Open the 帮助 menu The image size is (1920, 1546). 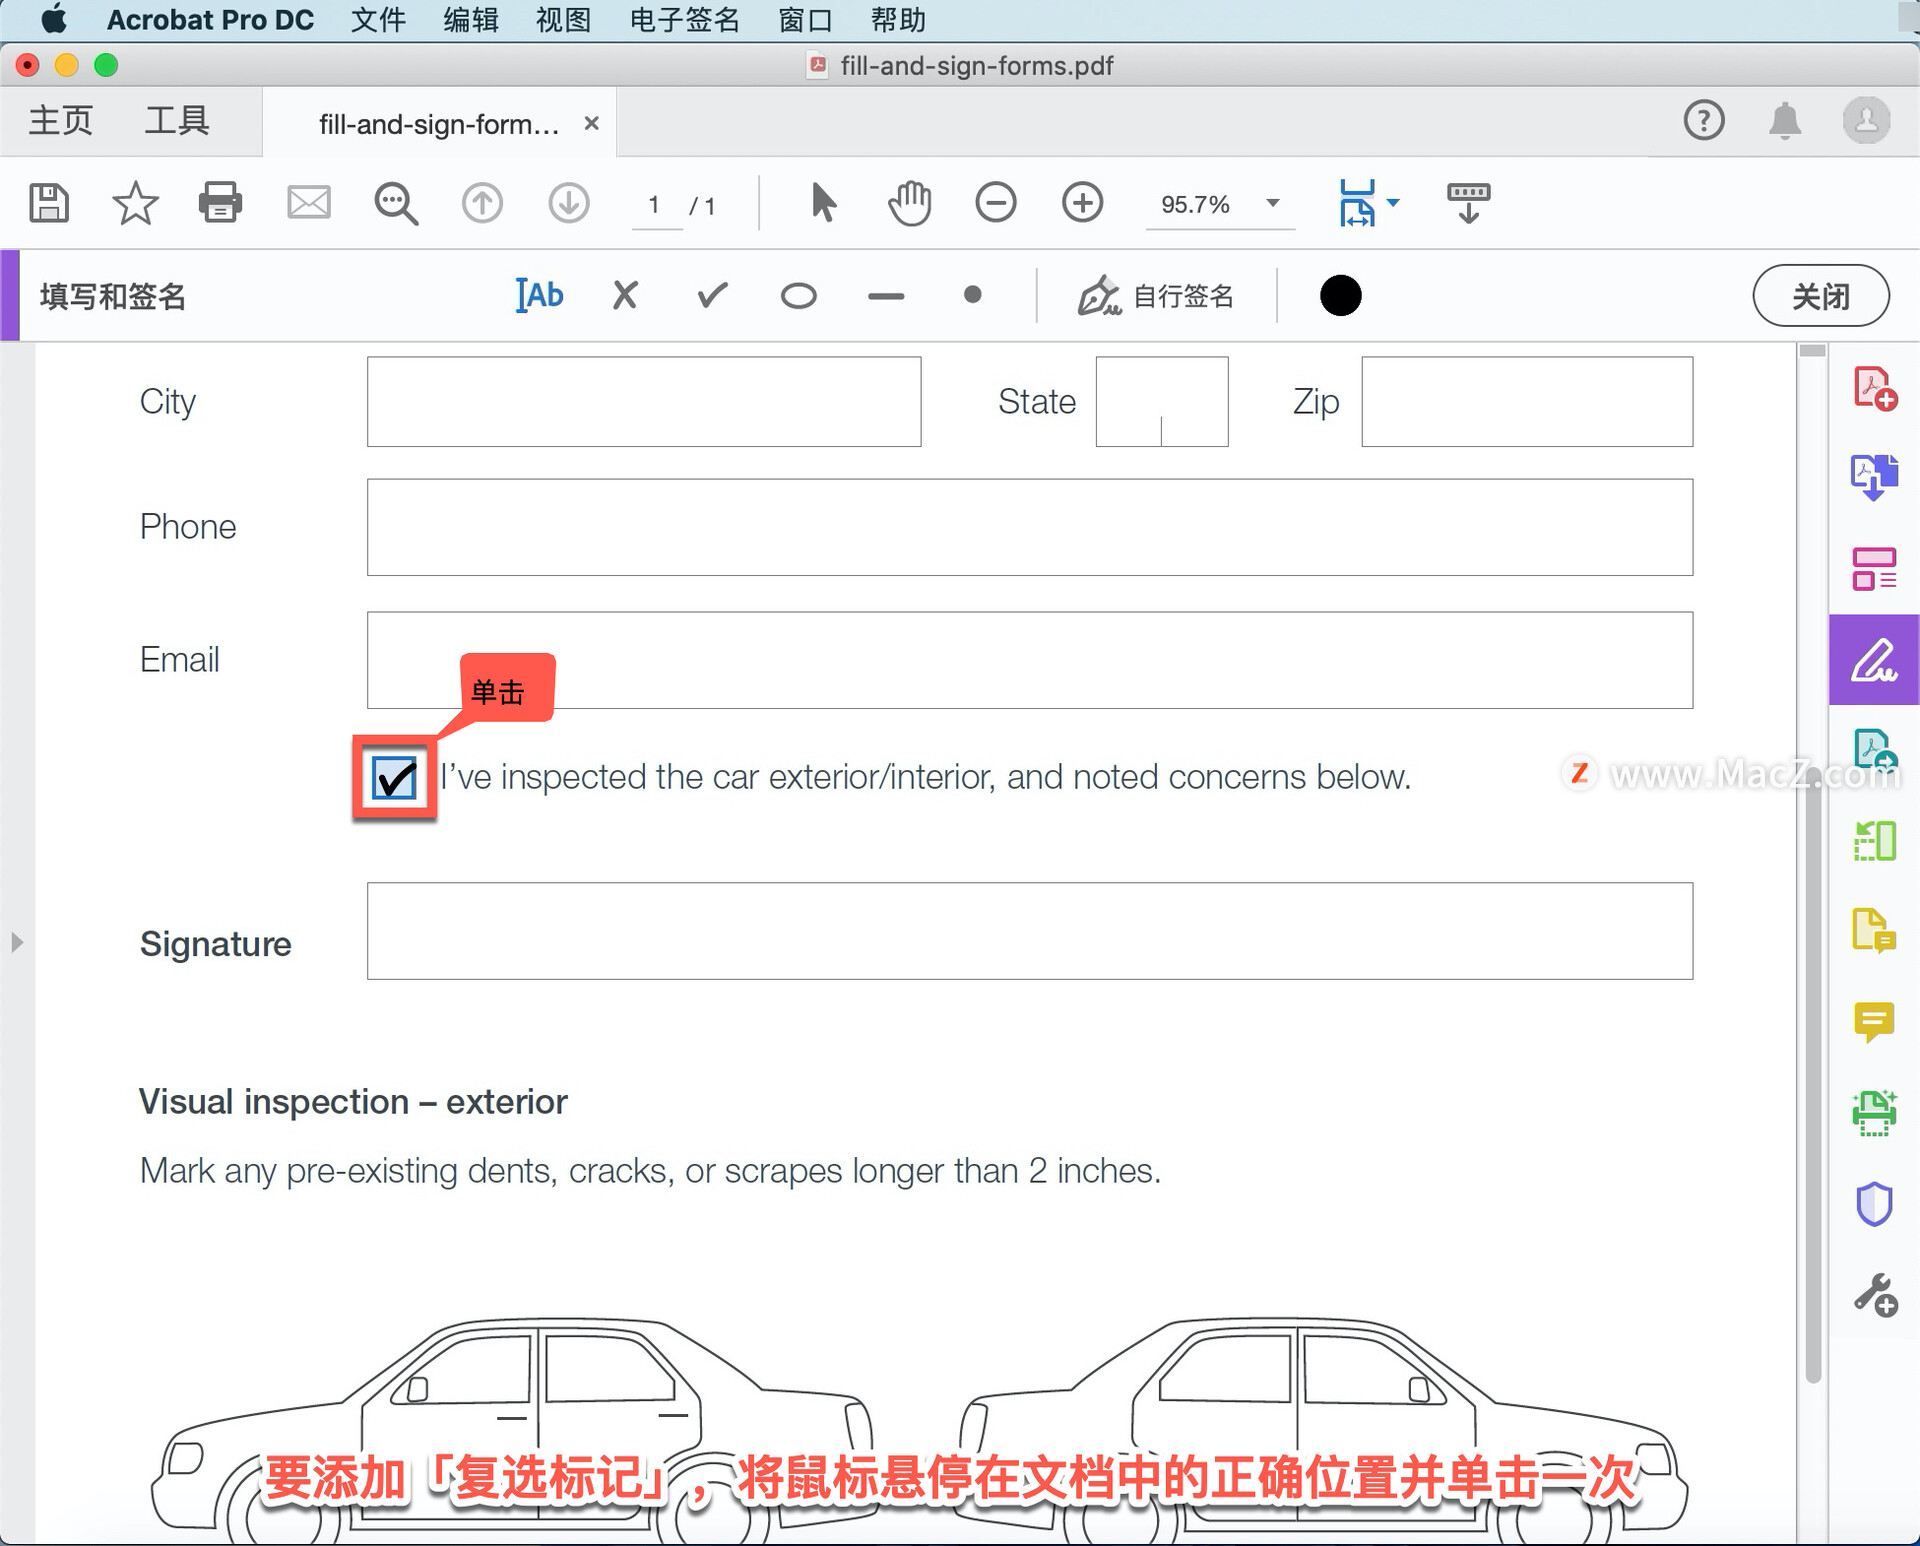tap(898, 20)
